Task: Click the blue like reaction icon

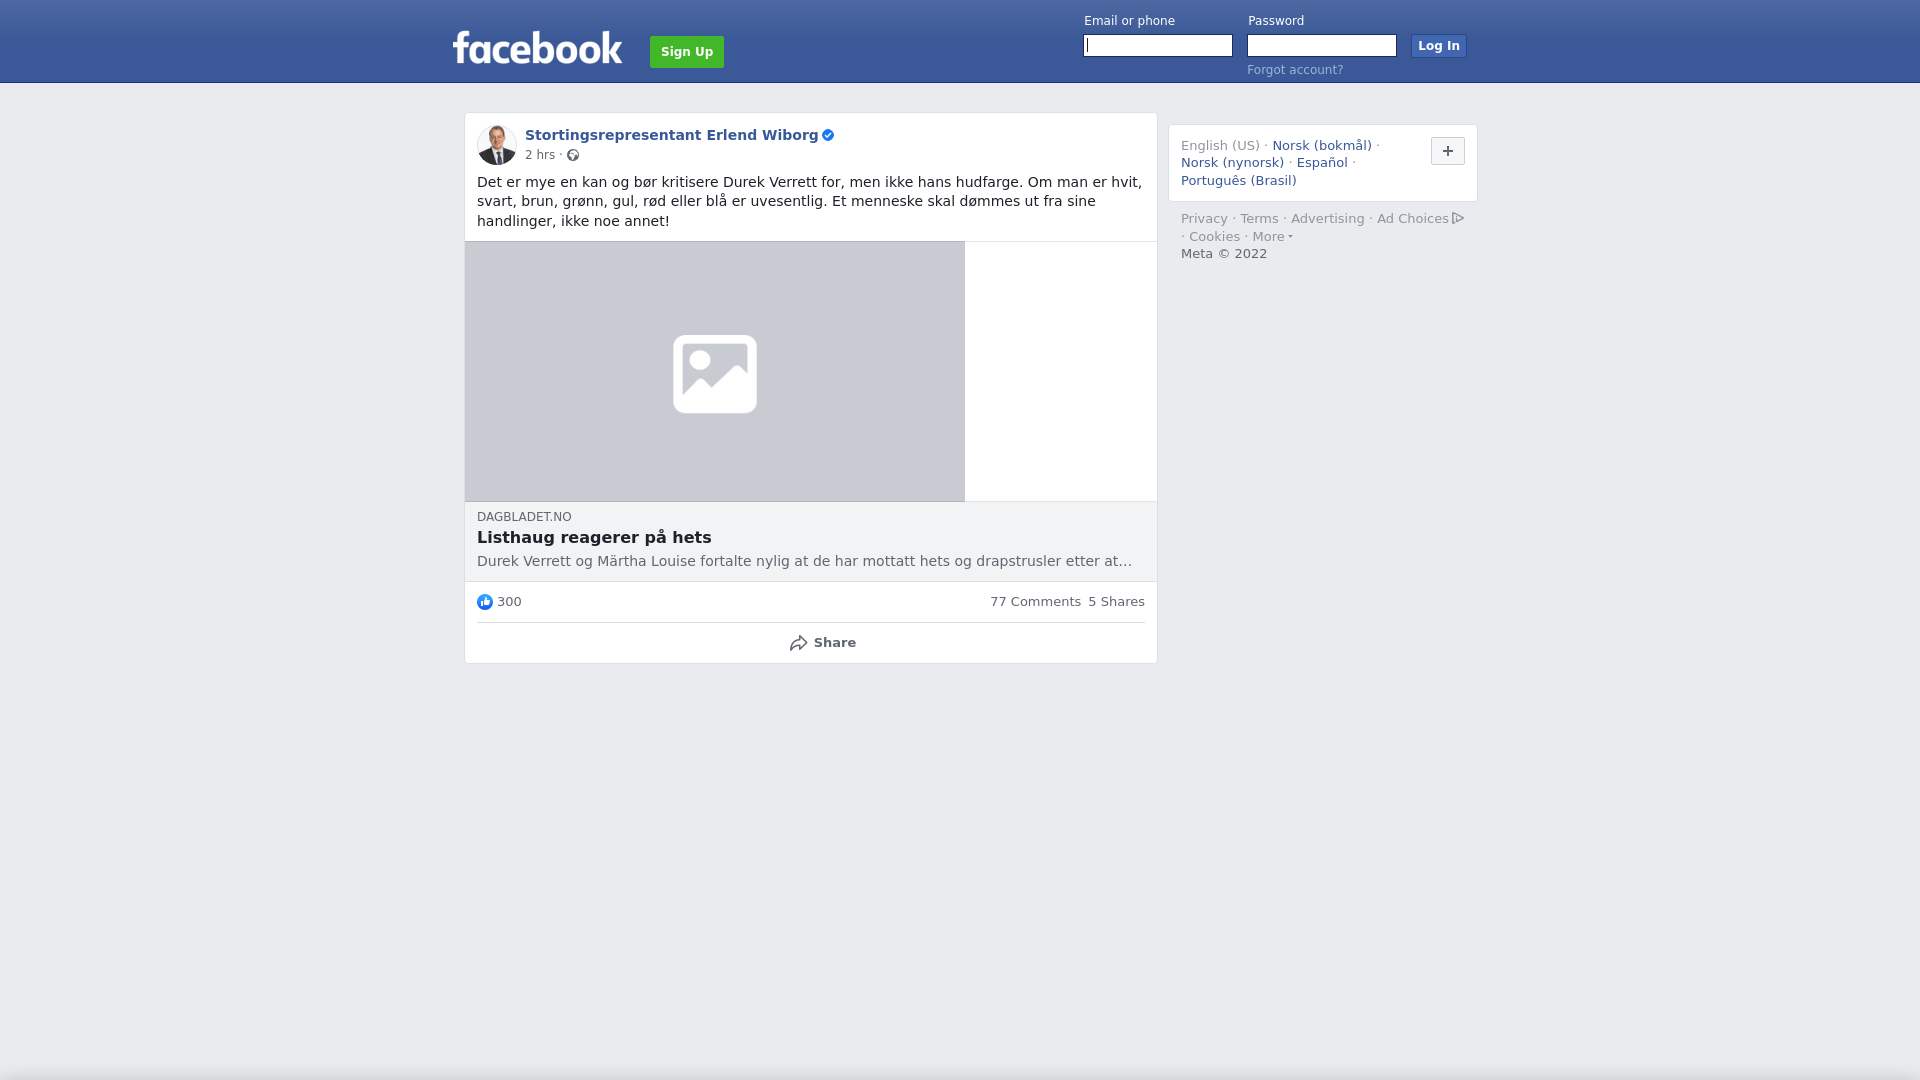Action: pos(485,602)
